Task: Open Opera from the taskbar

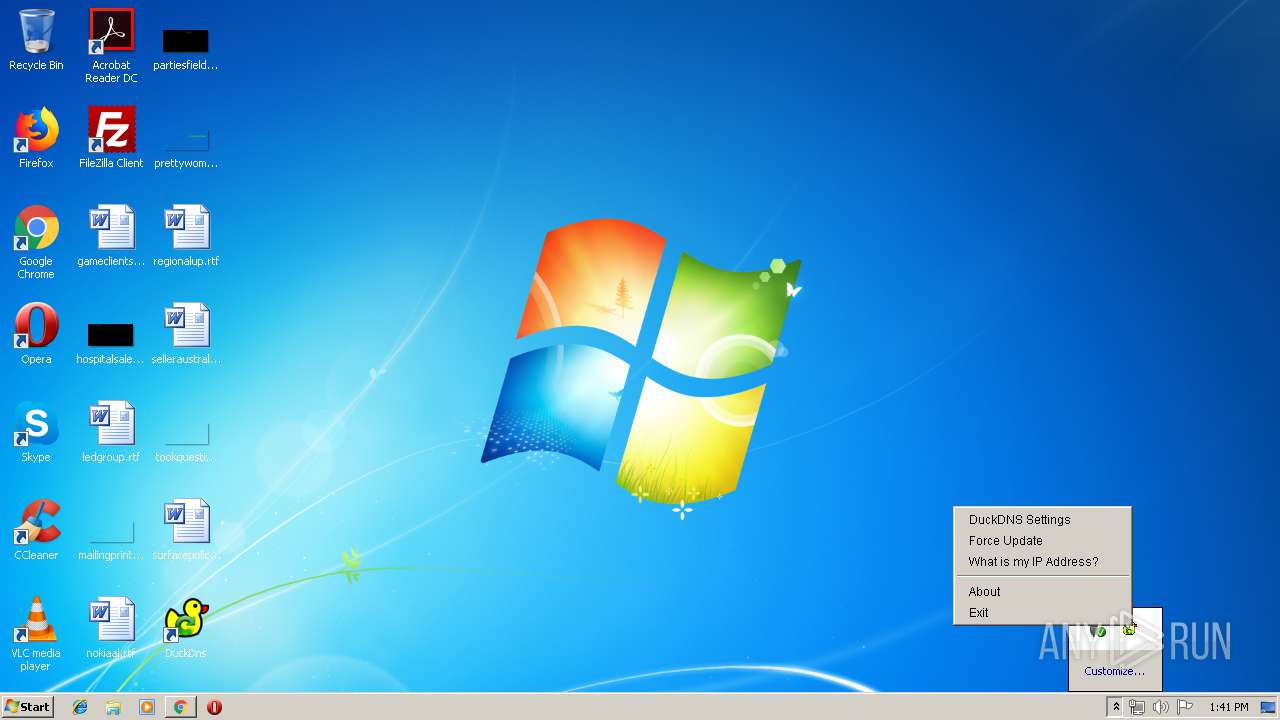Action: (x=214, y=707)
